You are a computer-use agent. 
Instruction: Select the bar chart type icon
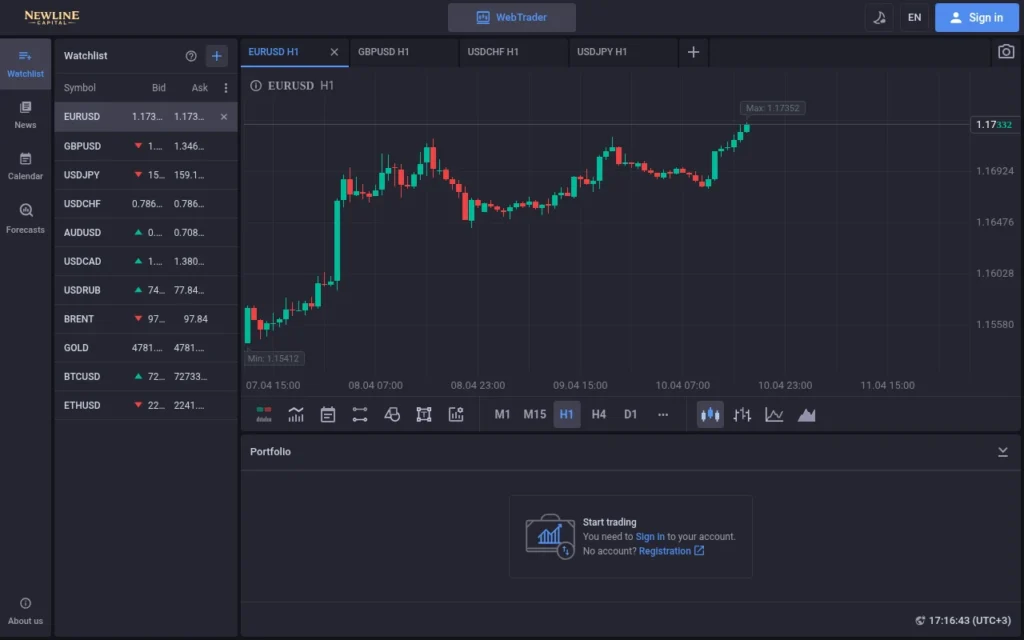pyautogui.click(x=742, y=413)
